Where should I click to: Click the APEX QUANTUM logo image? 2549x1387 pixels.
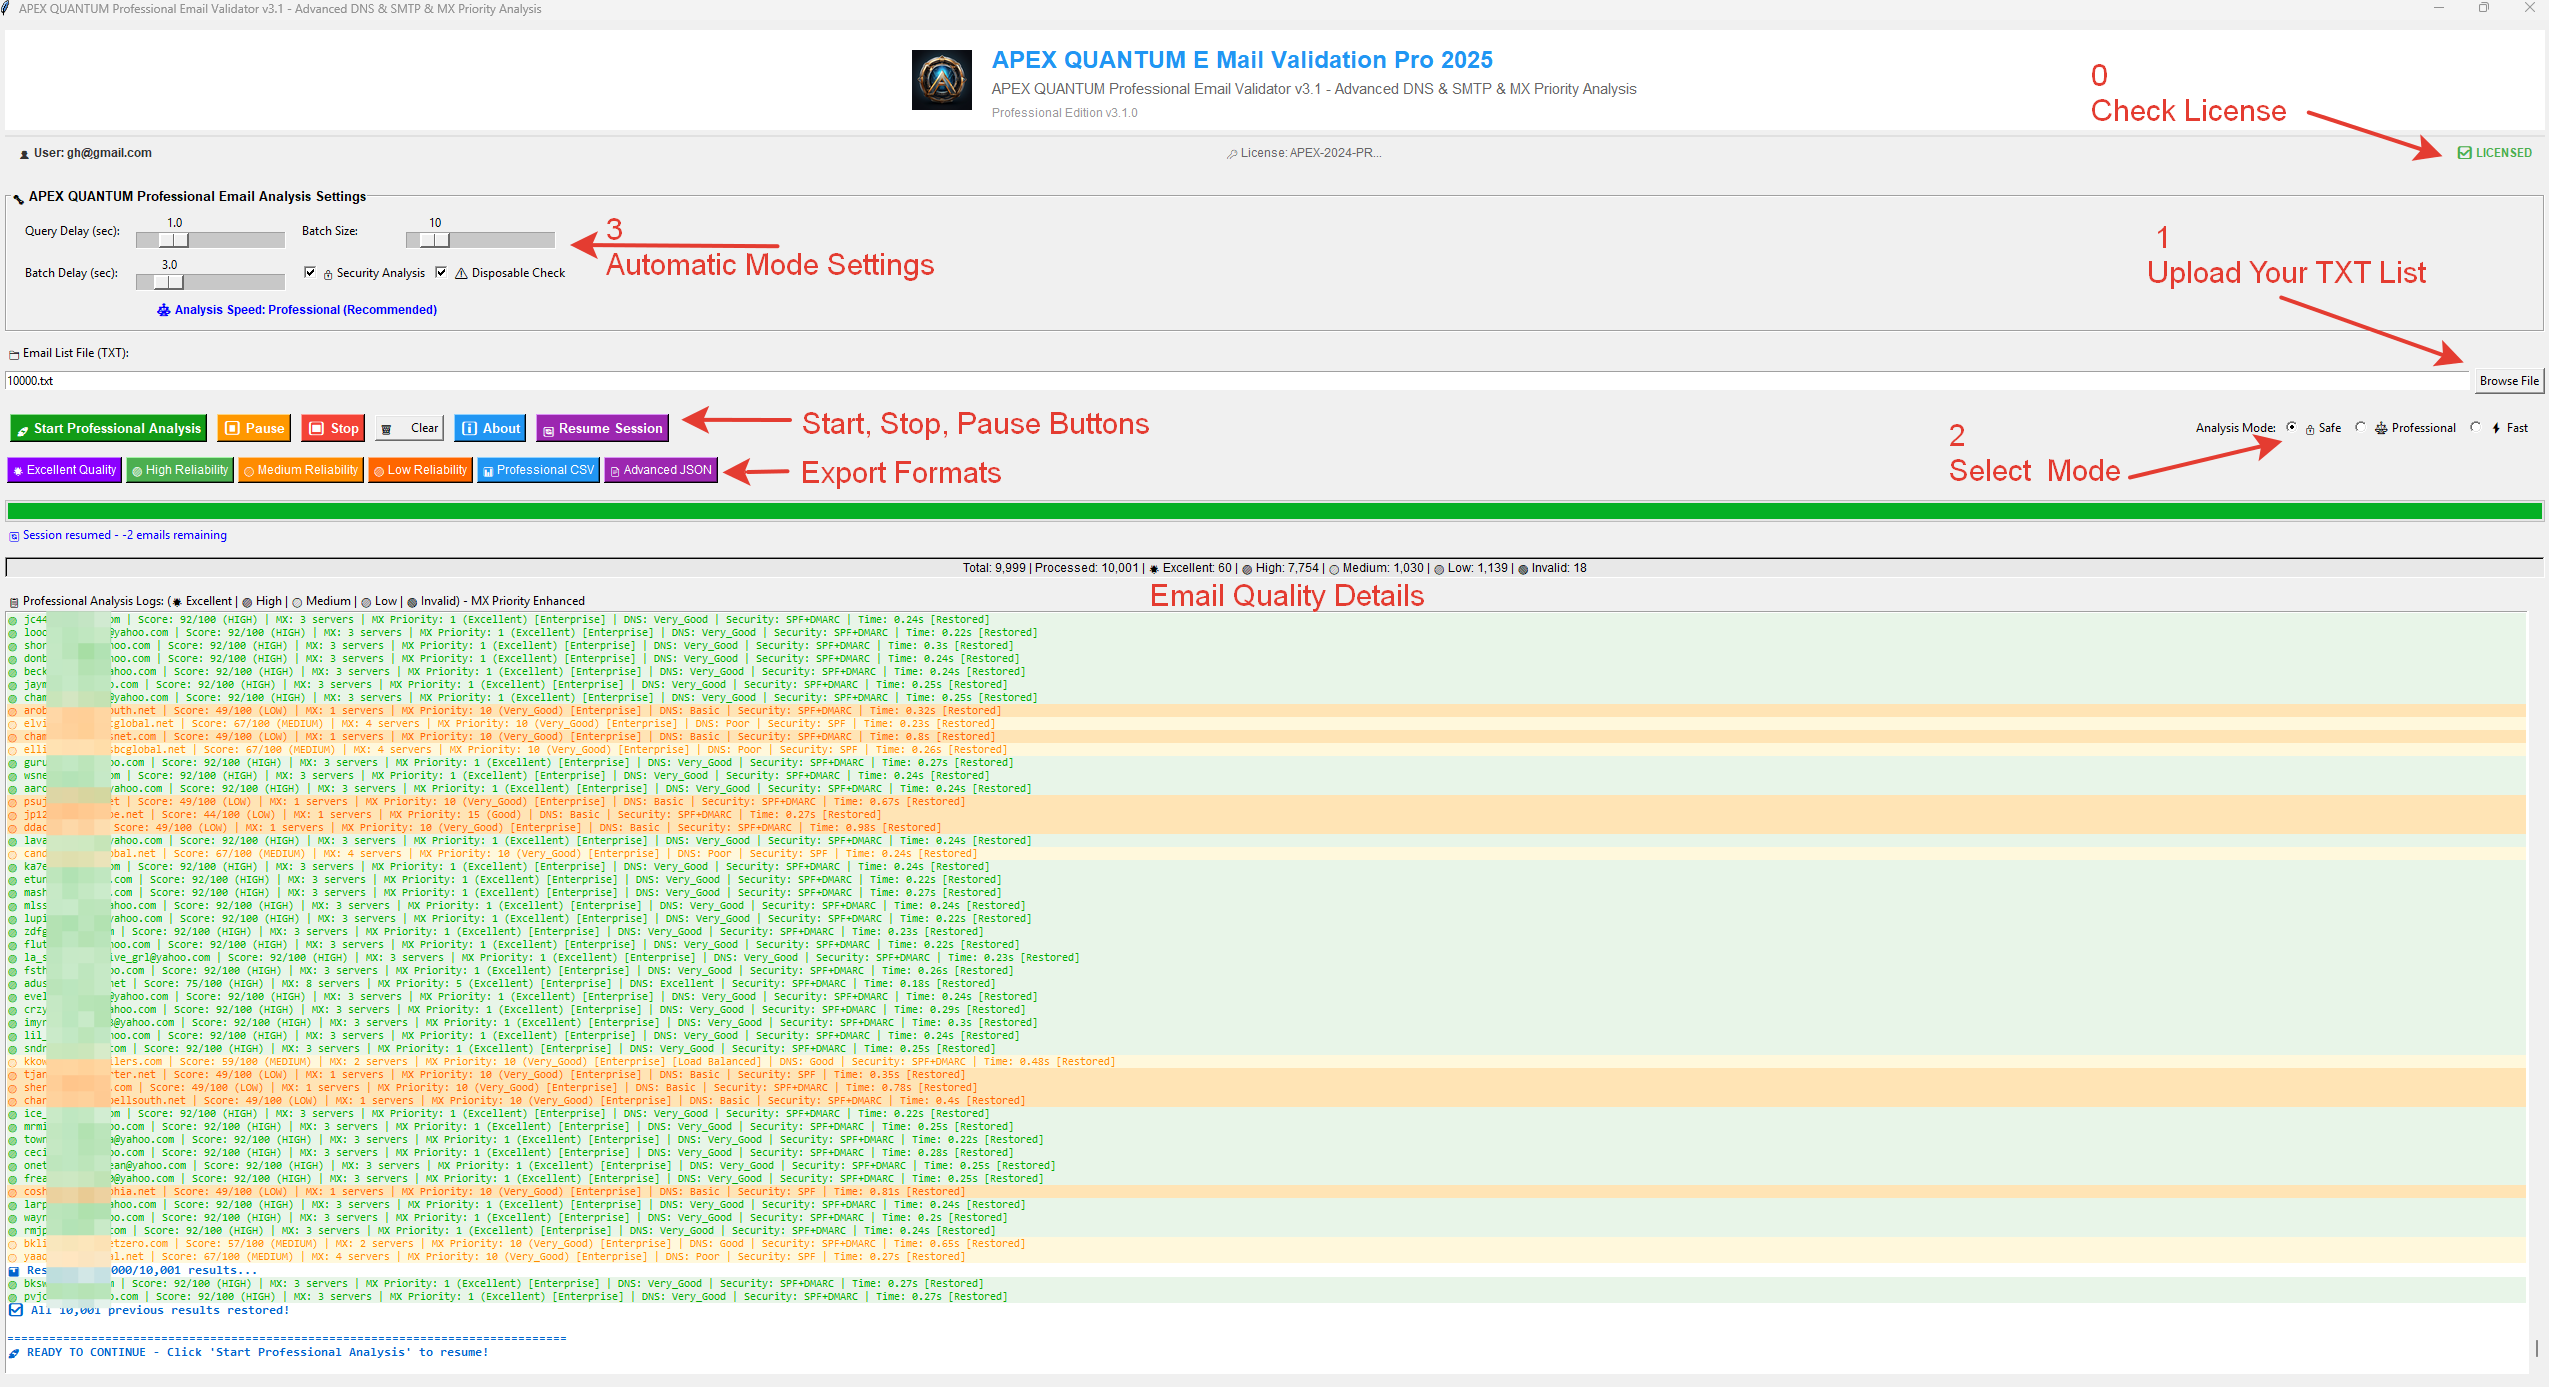click(x=941, y=80)
